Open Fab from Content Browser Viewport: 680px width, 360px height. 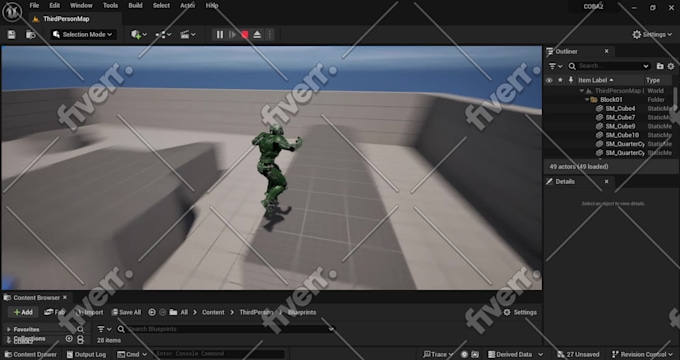point(55,312)
